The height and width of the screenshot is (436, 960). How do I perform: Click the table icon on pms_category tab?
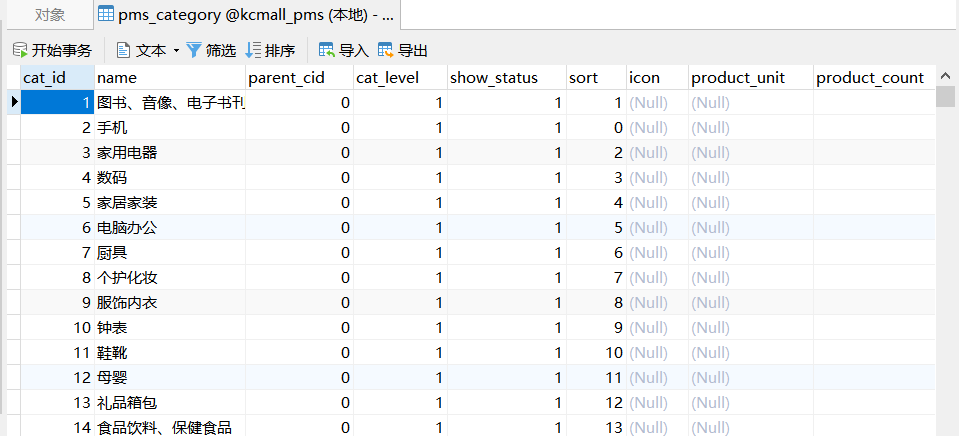(x=106, y=15)
